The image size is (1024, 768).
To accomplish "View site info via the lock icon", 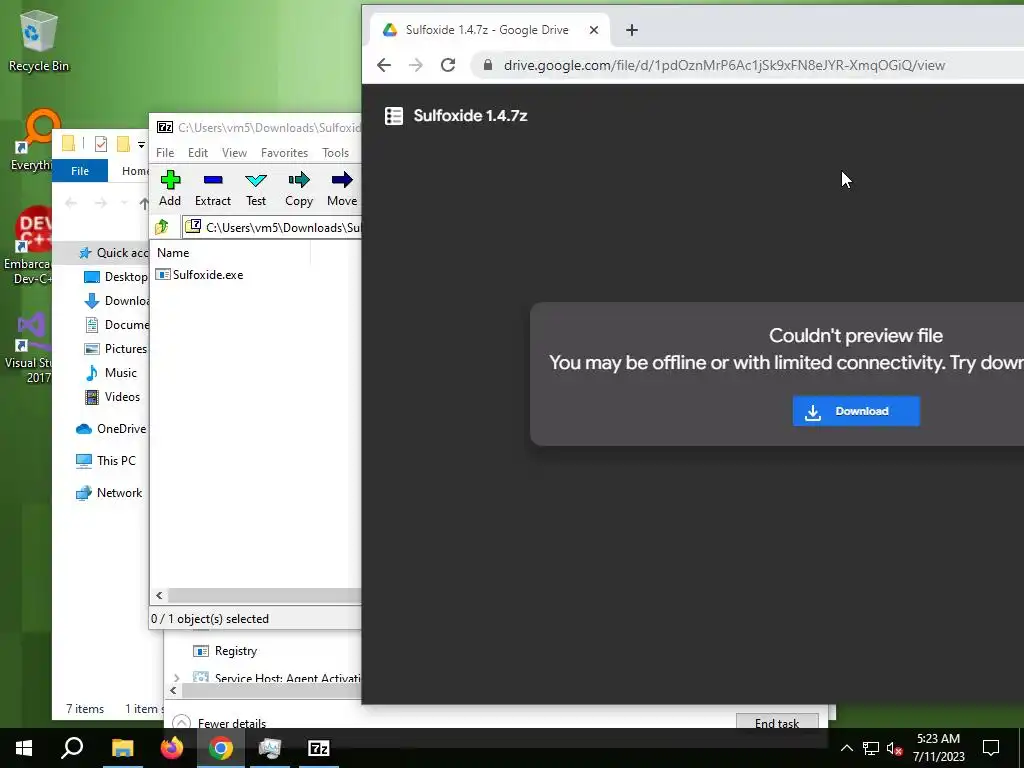I will pyautogui.click(x=487, y=65).
